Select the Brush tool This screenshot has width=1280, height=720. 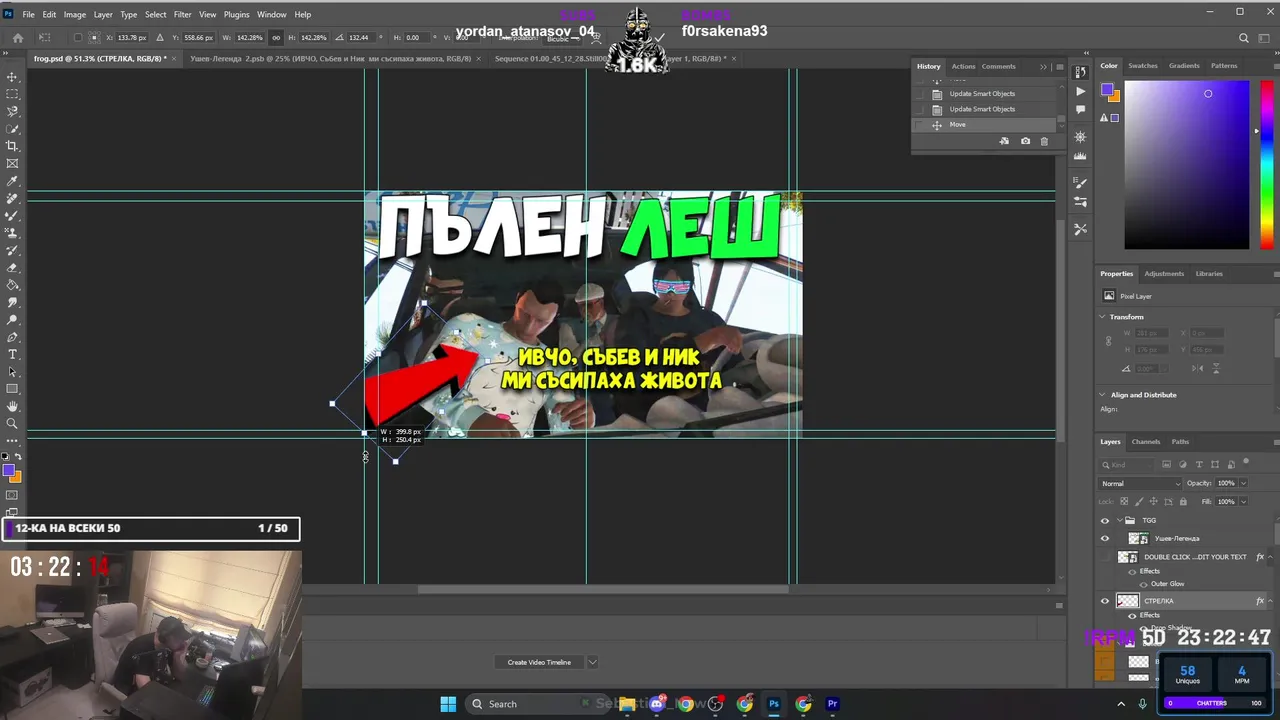(x=12, y=215)
